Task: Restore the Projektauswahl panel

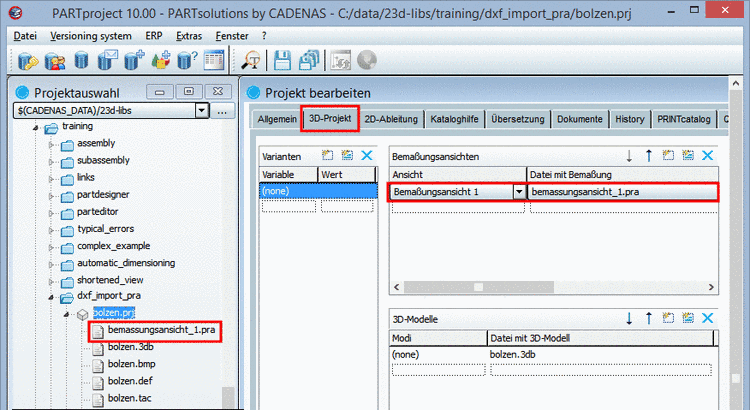Action: point(189,91)
